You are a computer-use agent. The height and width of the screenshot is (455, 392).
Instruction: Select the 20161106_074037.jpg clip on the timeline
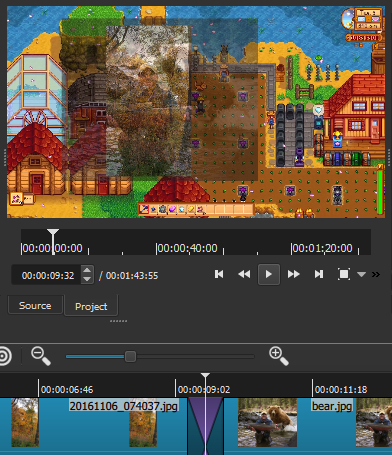click(123, 406)
